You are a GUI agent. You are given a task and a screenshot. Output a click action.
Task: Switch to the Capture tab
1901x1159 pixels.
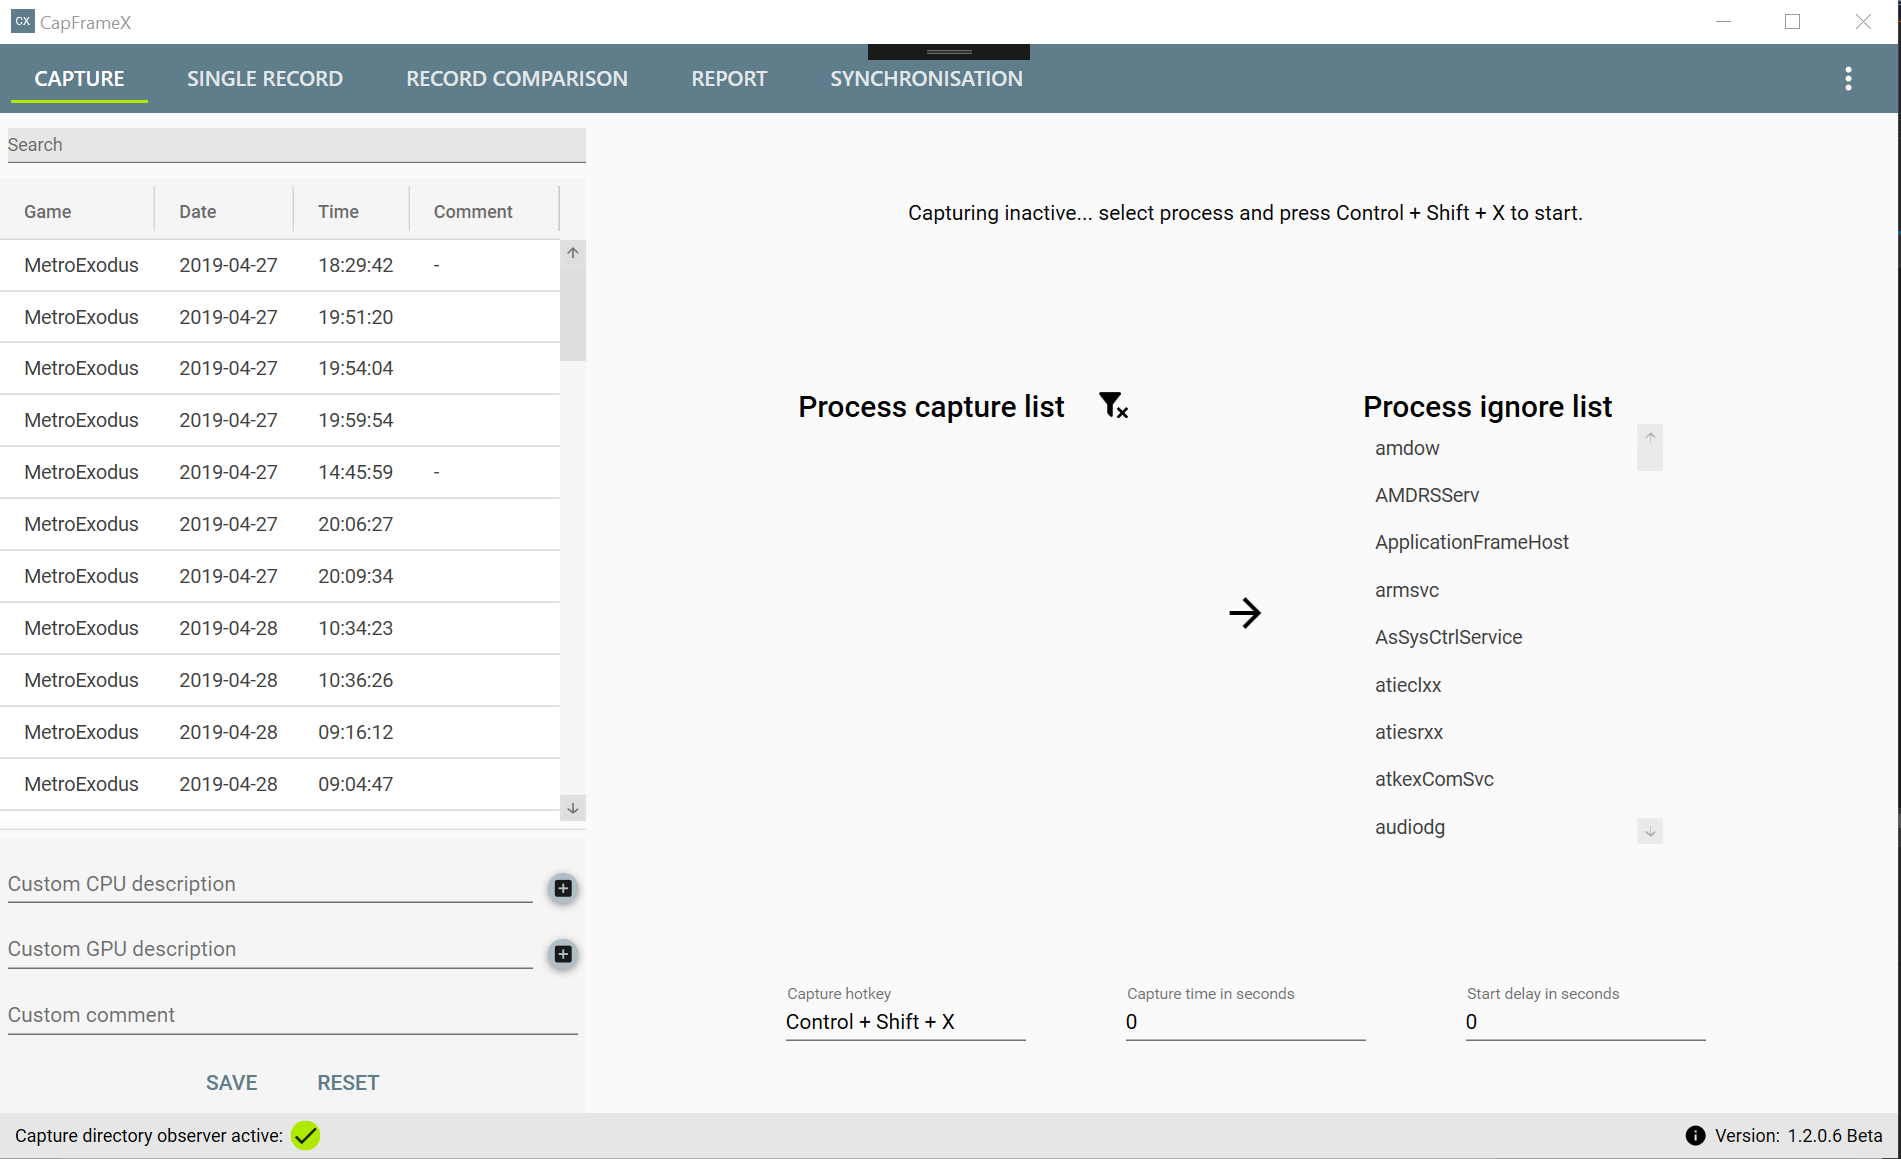tap(79, 79)
